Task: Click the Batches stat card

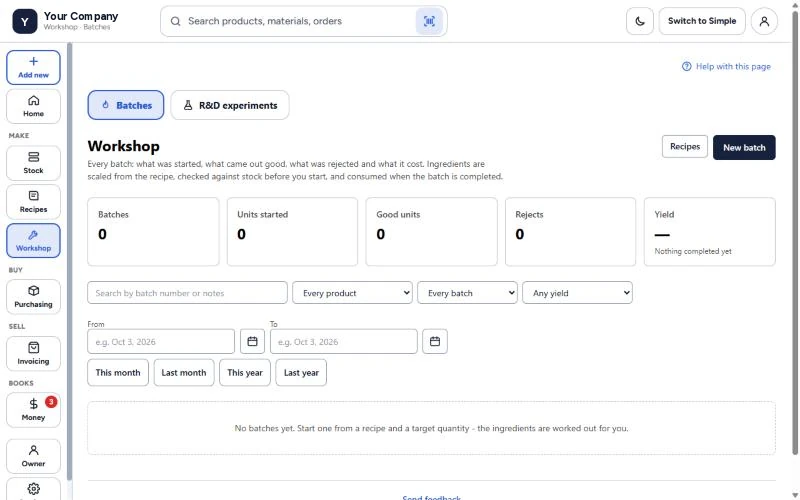Action: (153, 232)
